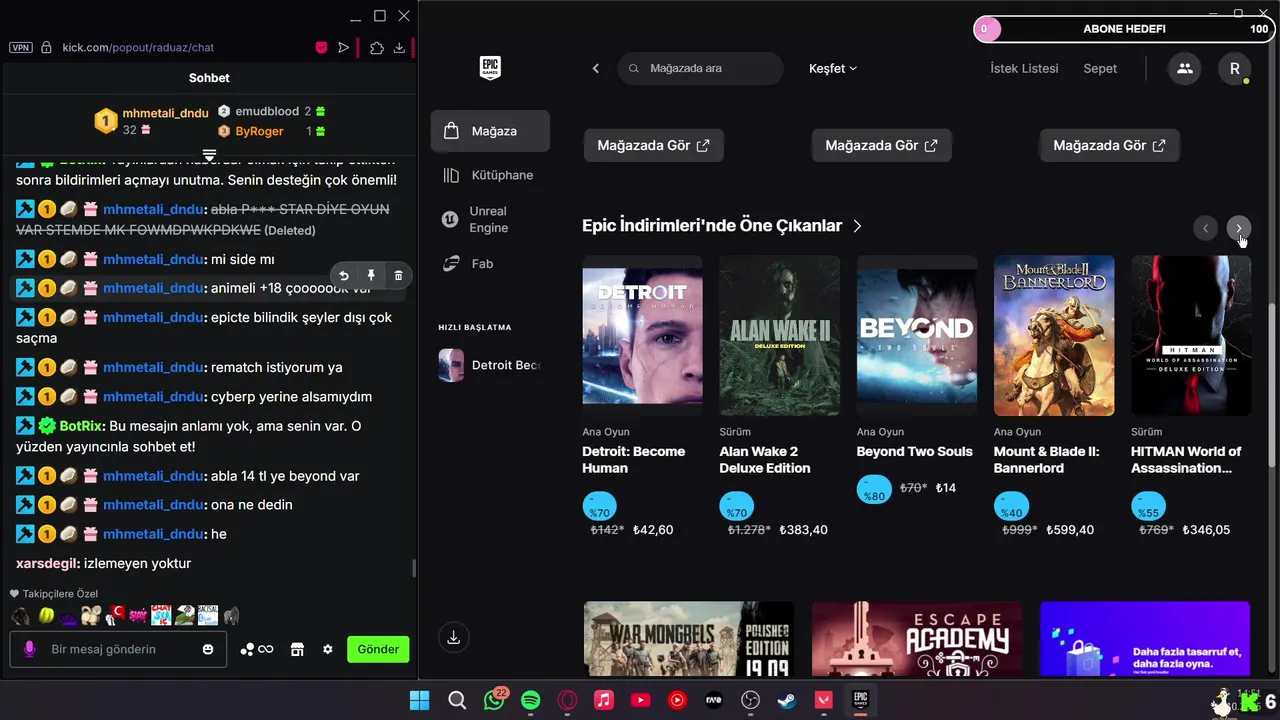Open the Epic Games logo home
This screenshot has height=720, width=1280.
point(490,68)
